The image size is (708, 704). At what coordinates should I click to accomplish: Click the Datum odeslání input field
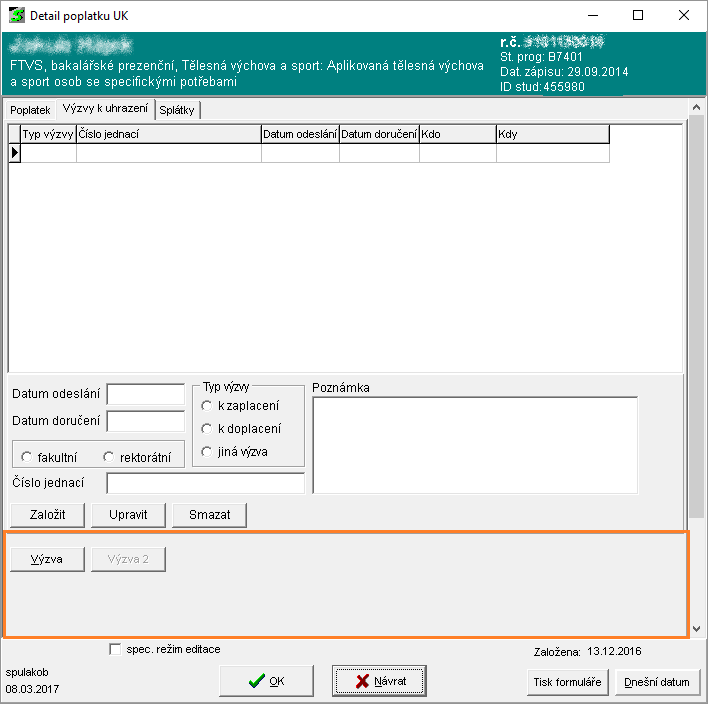146,394
